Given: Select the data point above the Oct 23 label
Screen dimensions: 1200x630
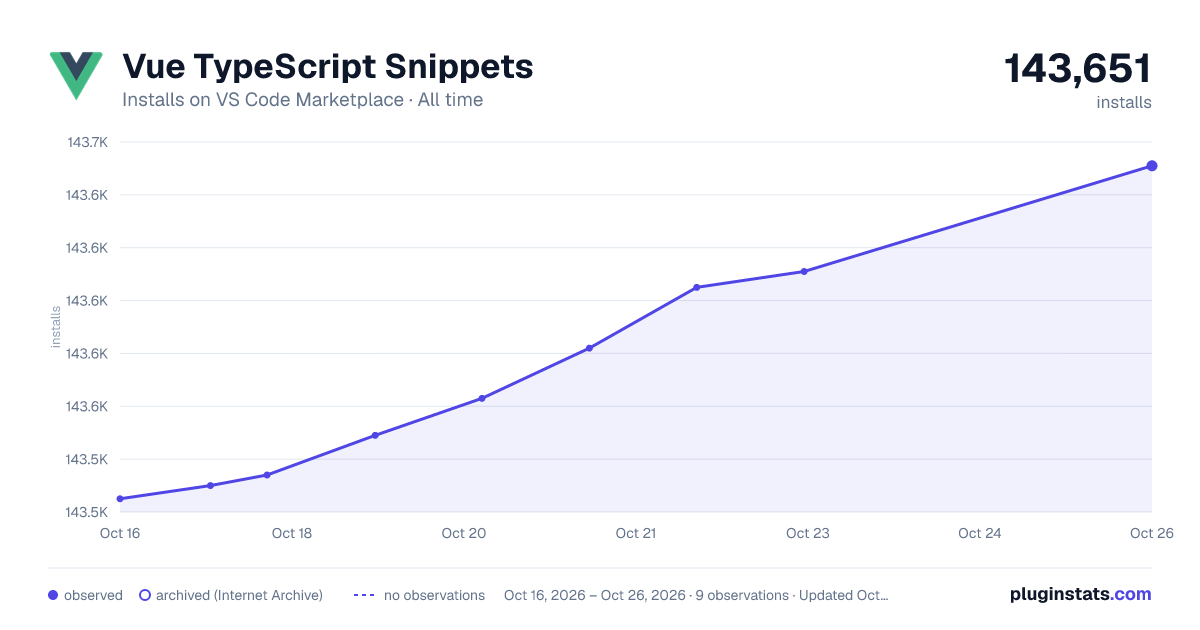Looking at the screenshot, I should coord(804,272).
